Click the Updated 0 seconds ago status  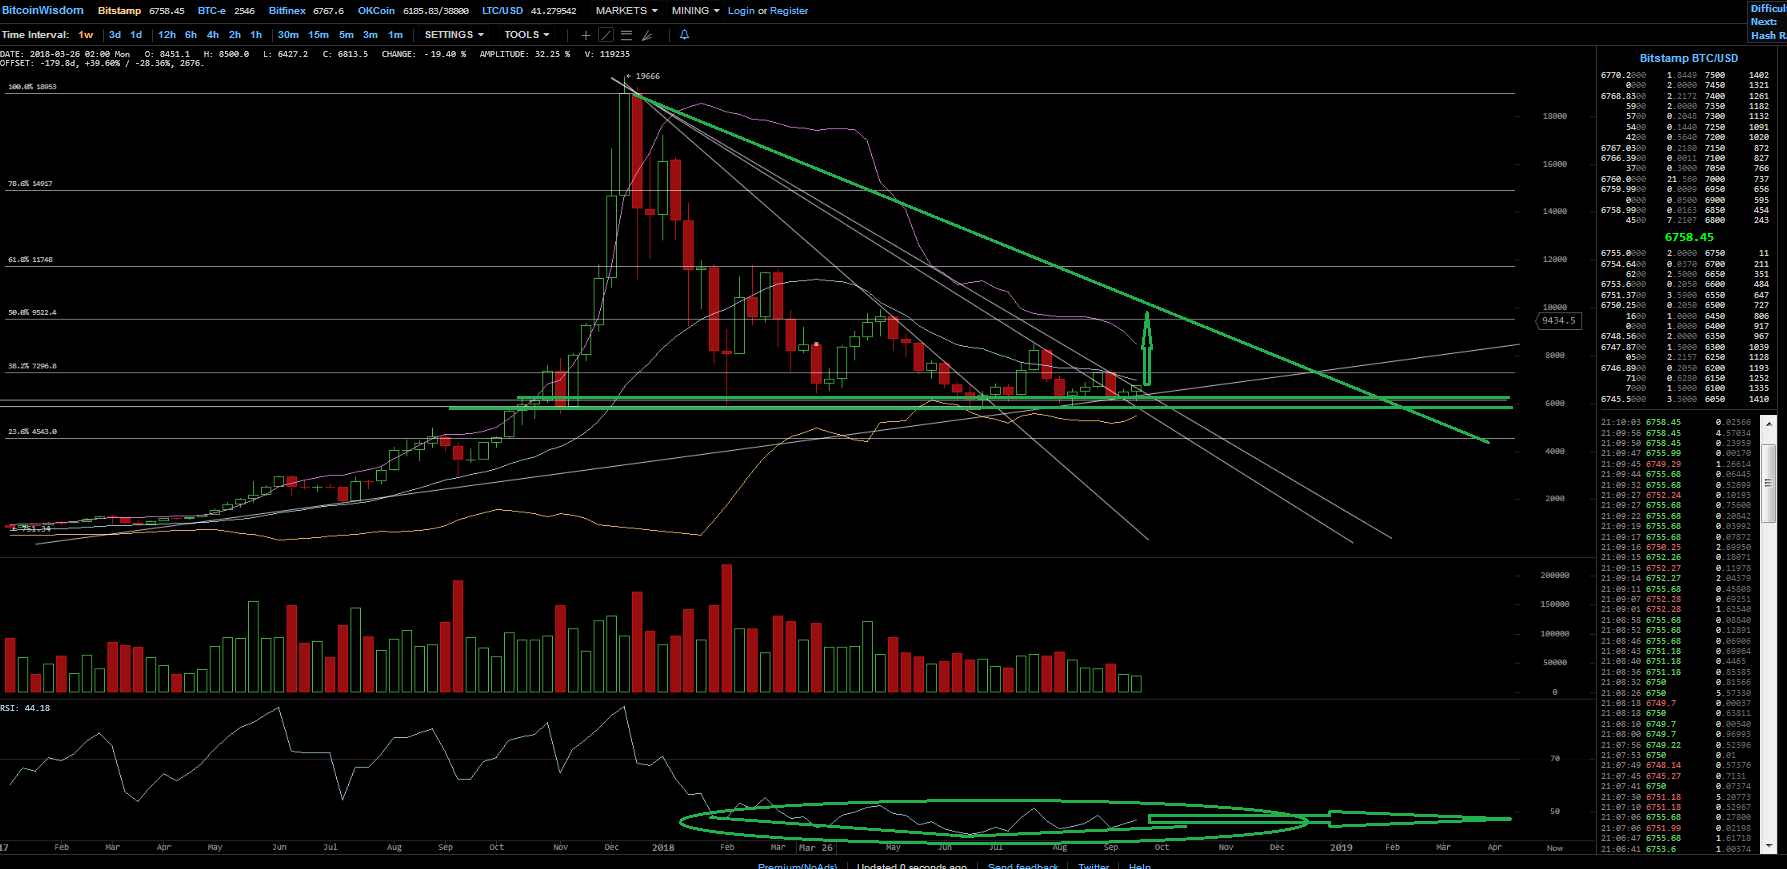pyautogui.click(x=912, y=865)
